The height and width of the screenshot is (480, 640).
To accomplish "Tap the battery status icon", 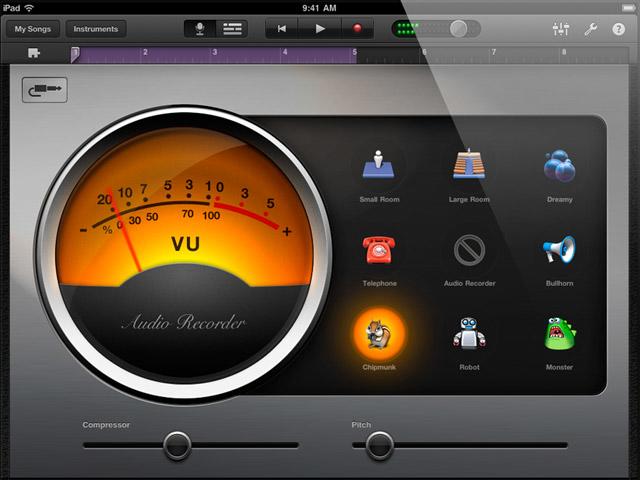I will pyautogui.click(x=628, y=8).
